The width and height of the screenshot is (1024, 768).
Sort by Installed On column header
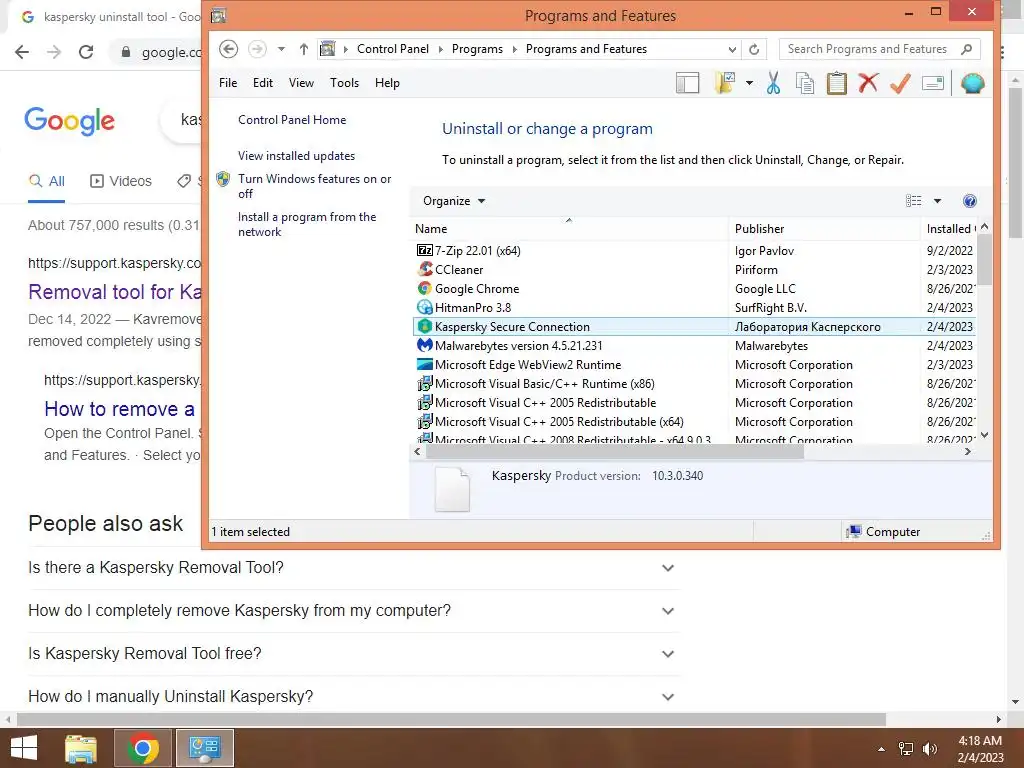tap(949, 229)
